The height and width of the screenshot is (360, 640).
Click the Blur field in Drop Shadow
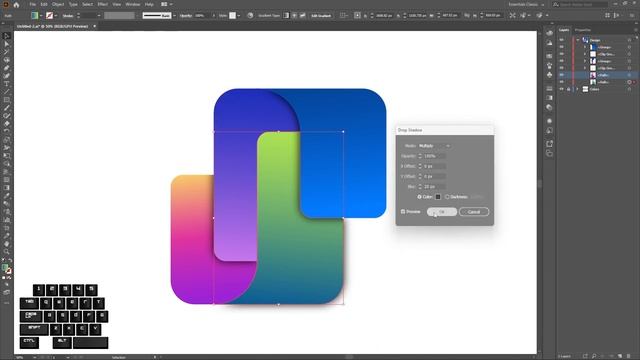click(x=435, y=187)
